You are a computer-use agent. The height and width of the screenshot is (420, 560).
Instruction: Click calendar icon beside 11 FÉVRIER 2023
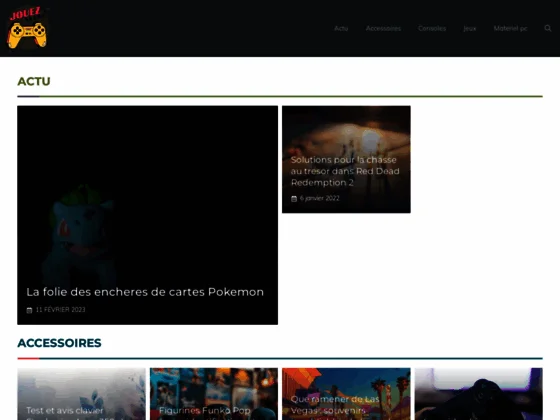[29, 310]
